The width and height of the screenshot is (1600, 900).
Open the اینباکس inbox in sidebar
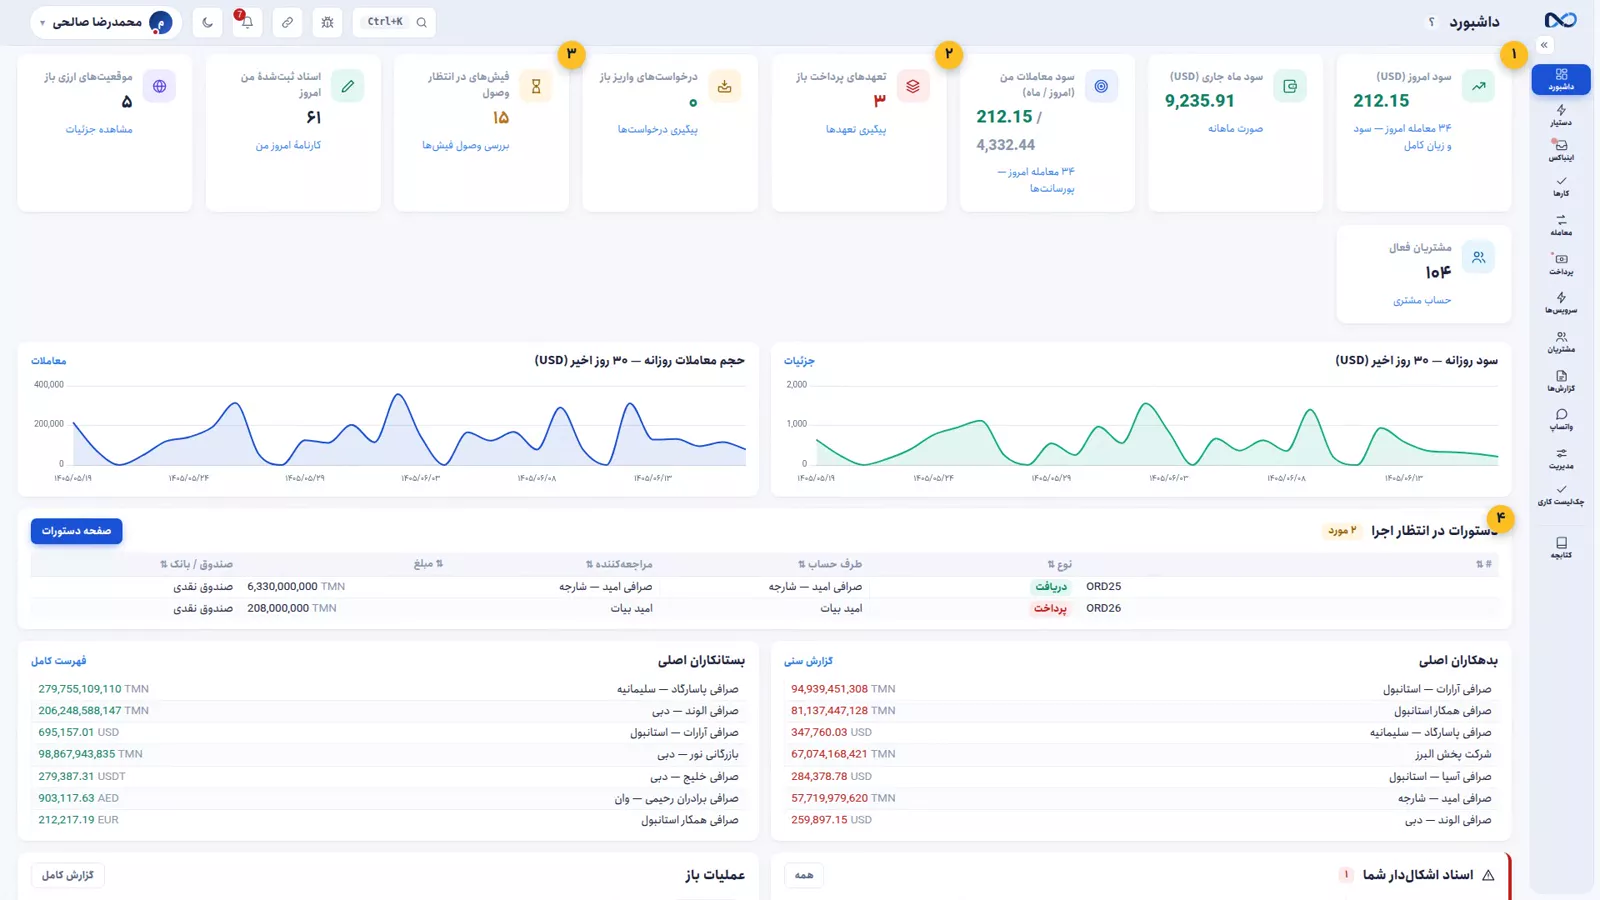point(1561,151)
